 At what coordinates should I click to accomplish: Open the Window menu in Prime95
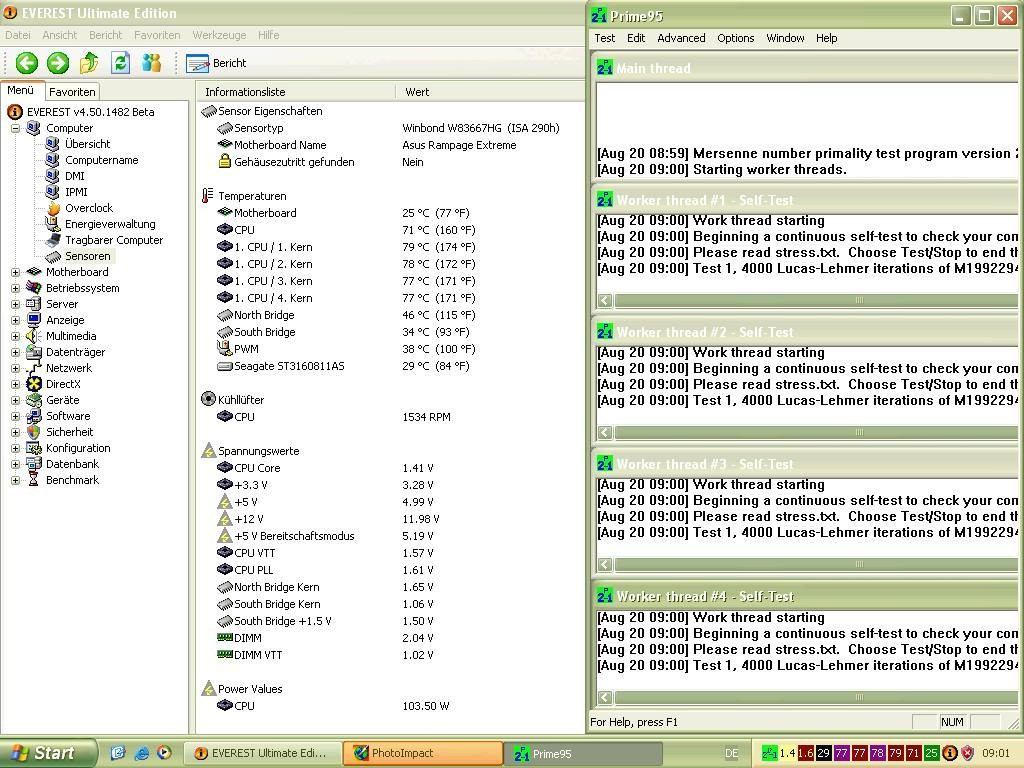coord(785,38)
